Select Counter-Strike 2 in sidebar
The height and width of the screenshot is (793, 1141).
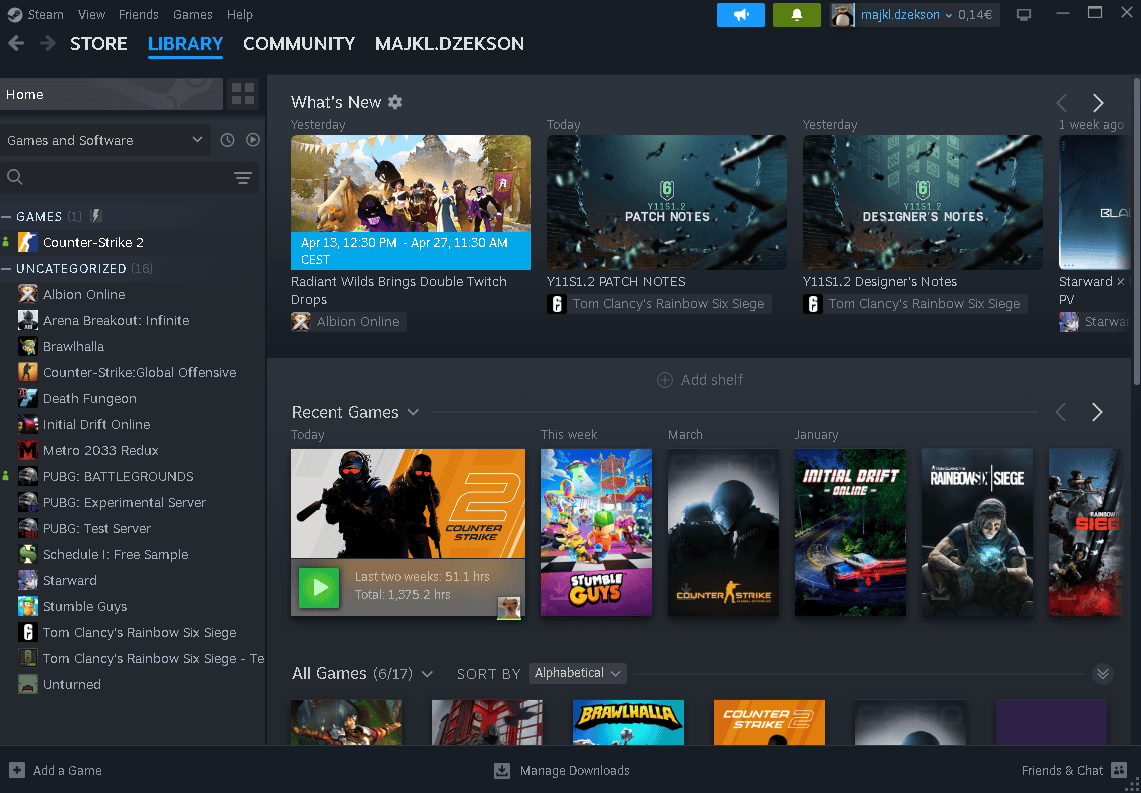point(133,242)
